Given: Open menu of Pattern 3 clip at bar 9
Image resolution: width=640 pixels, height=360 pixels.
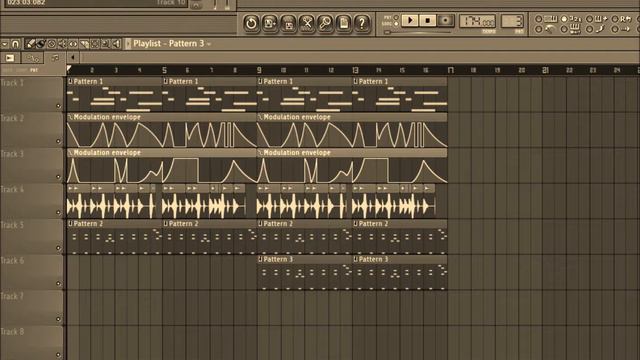Looking at the screenshot, I should point(260,259).
